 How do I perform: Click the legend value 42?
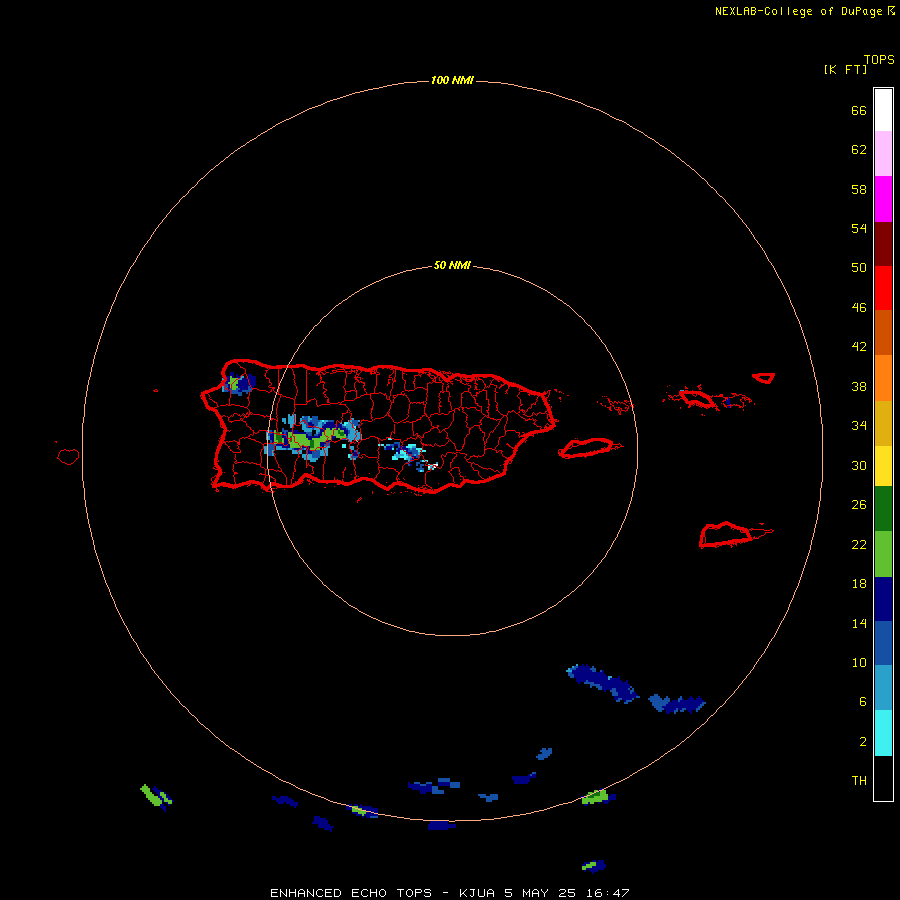pos(859,347)
